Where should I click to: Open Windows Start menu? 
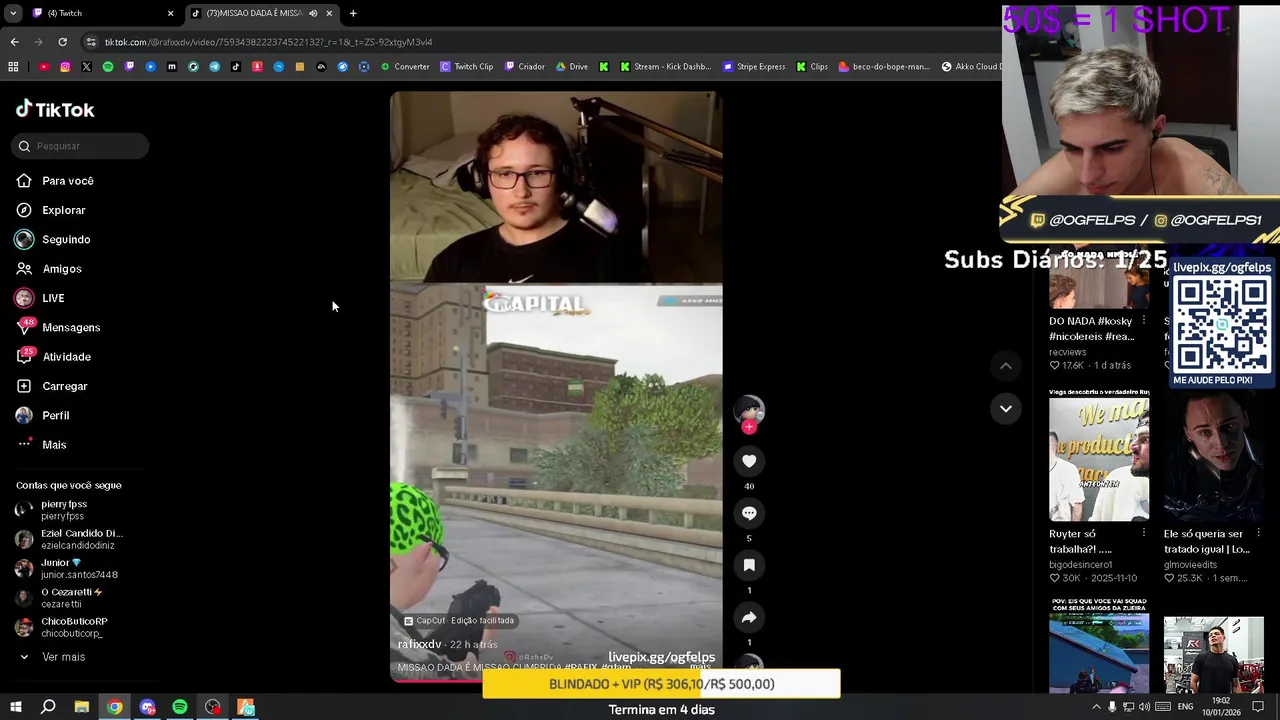tap(14, 707)
